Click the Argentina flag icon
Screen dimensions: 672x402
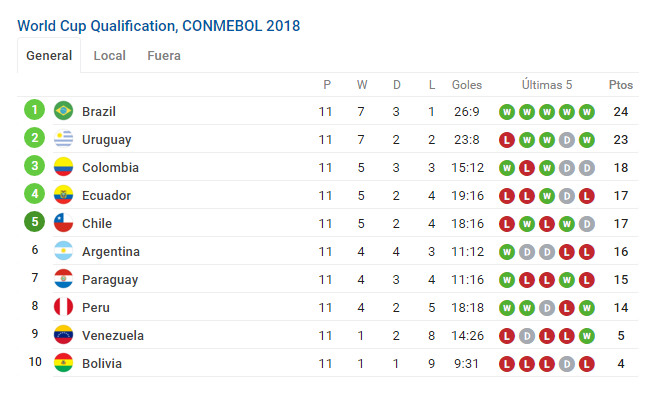pyautogui.click(x=63, y=251)
